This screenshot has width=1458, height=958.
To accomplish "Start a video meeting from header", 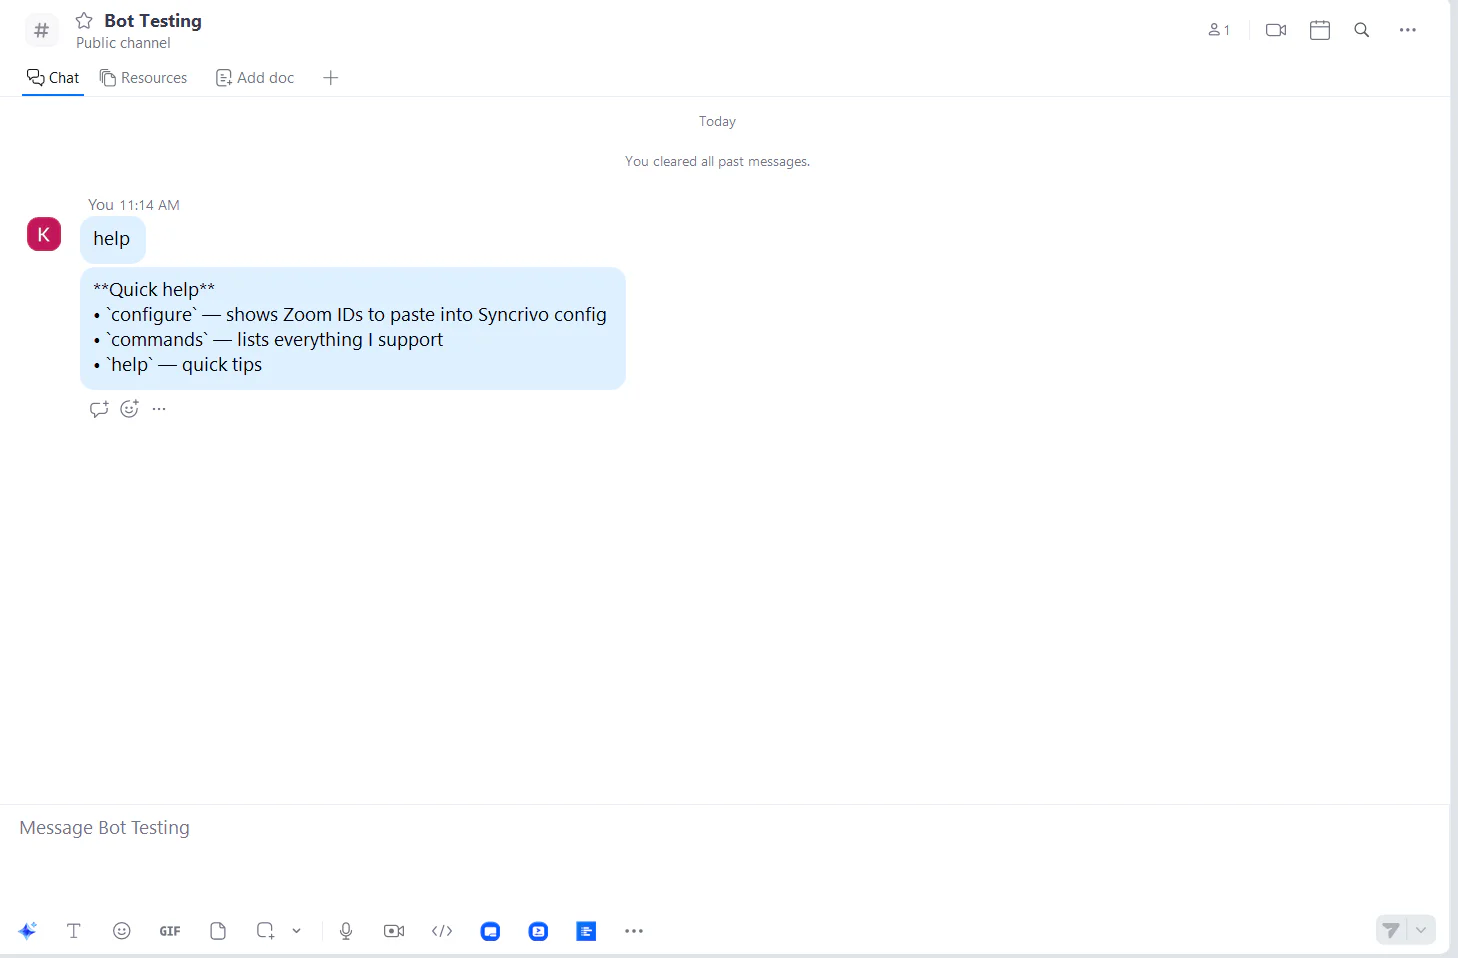I will coord(1276,30).
